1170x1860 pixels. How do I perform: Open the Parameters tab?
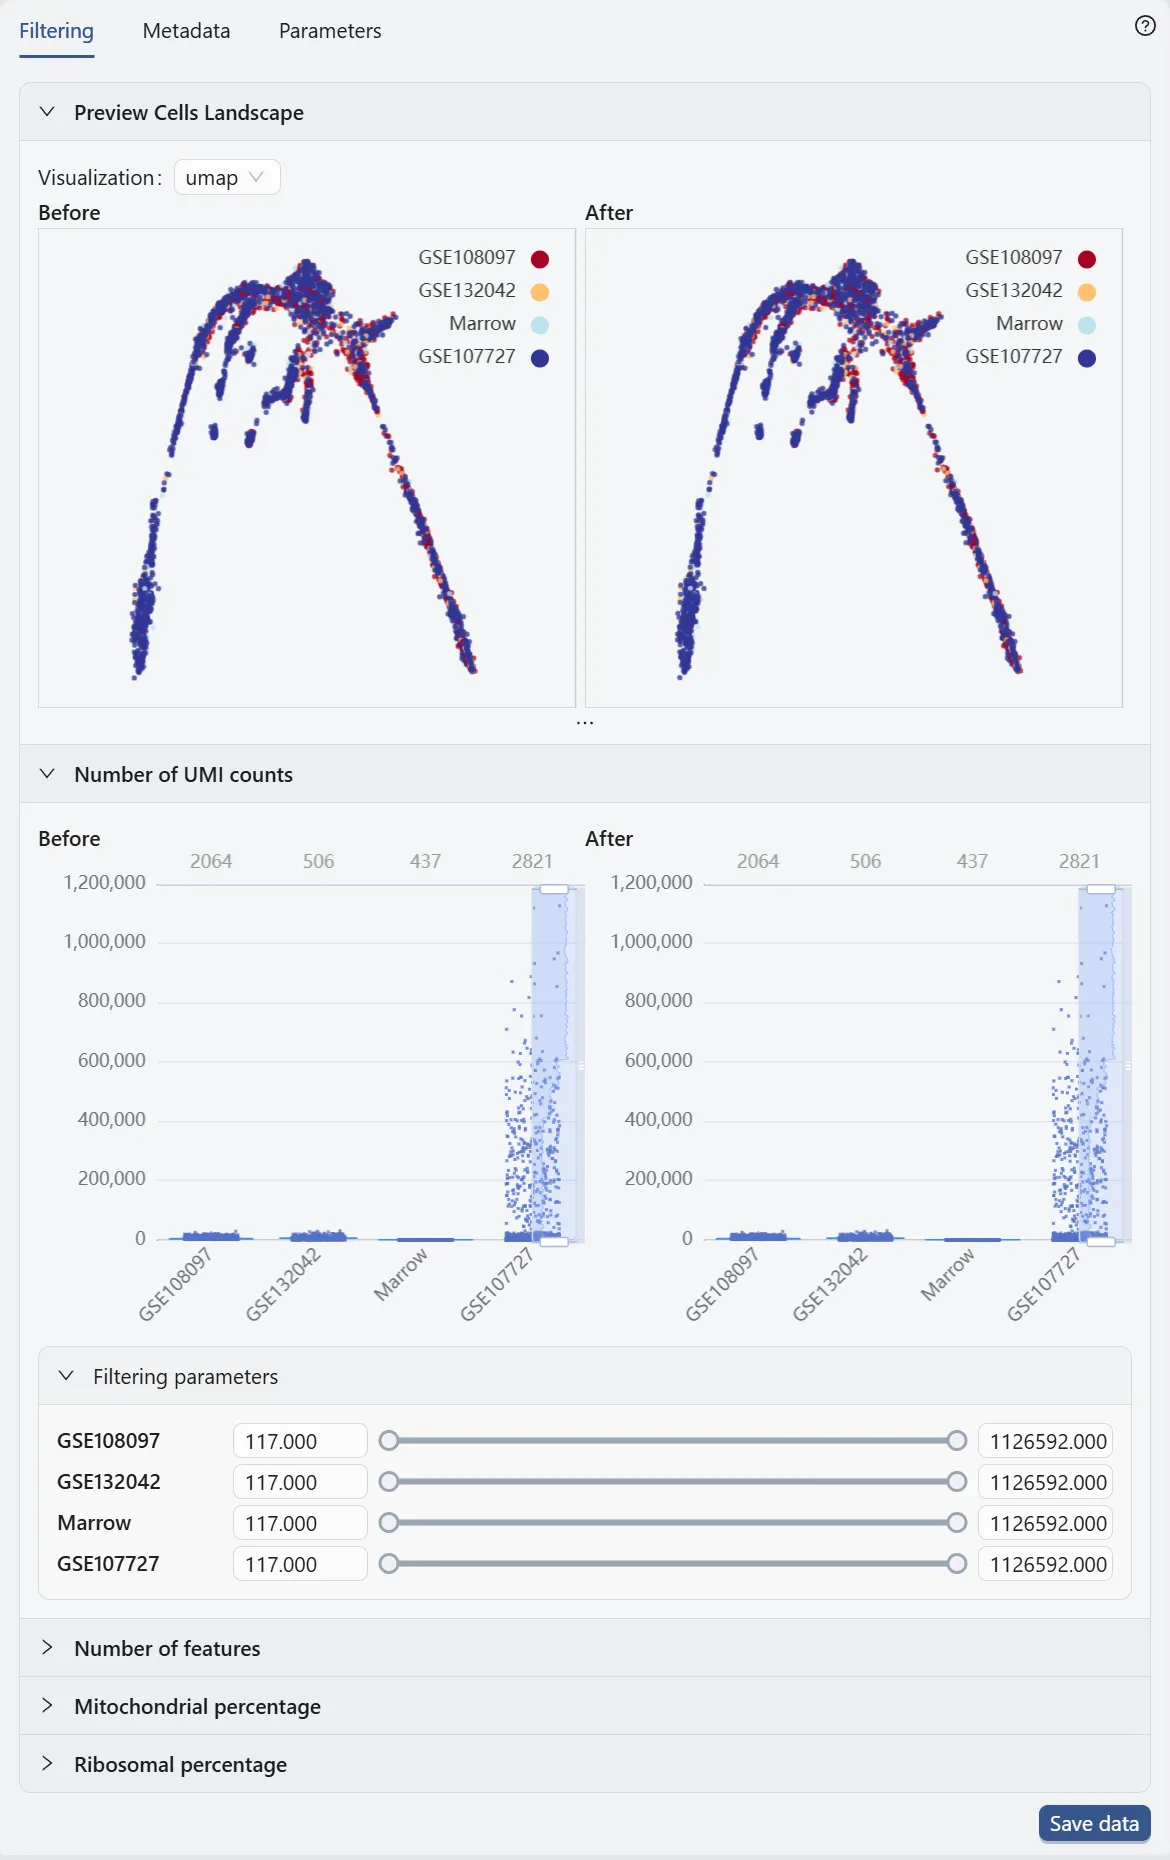330,31
